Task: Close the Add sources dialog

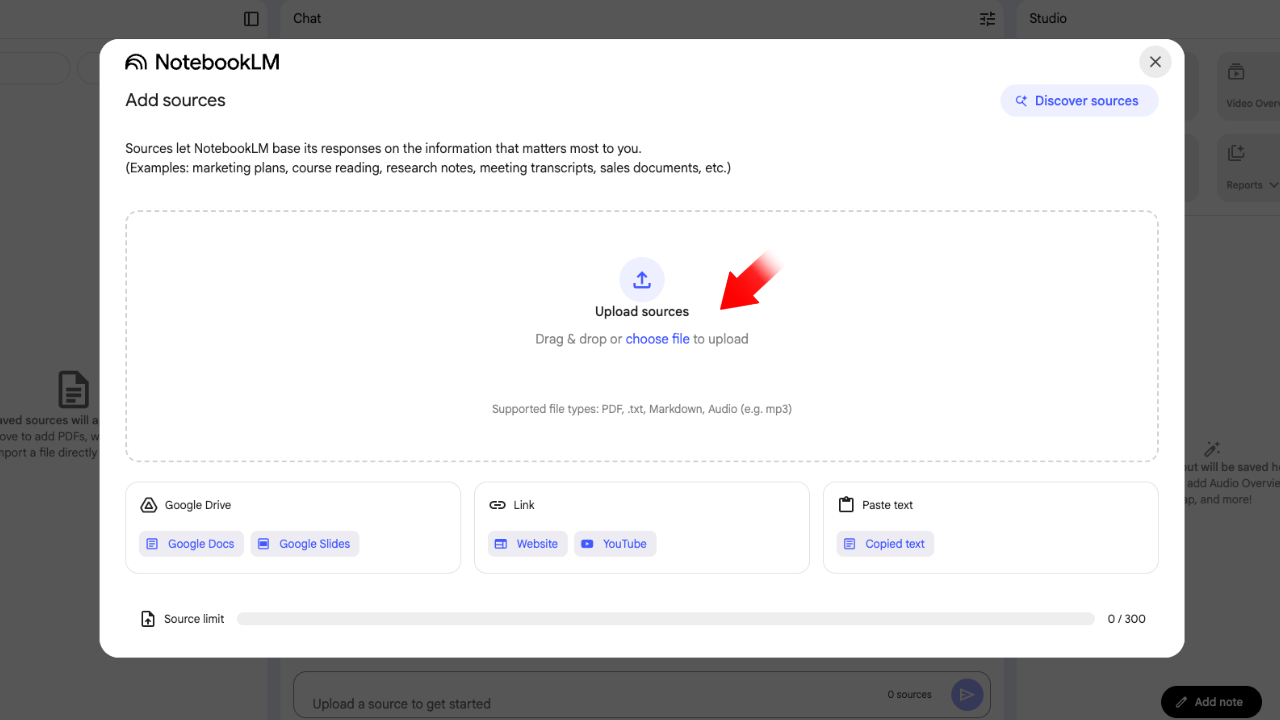Action: point(1155,62)
